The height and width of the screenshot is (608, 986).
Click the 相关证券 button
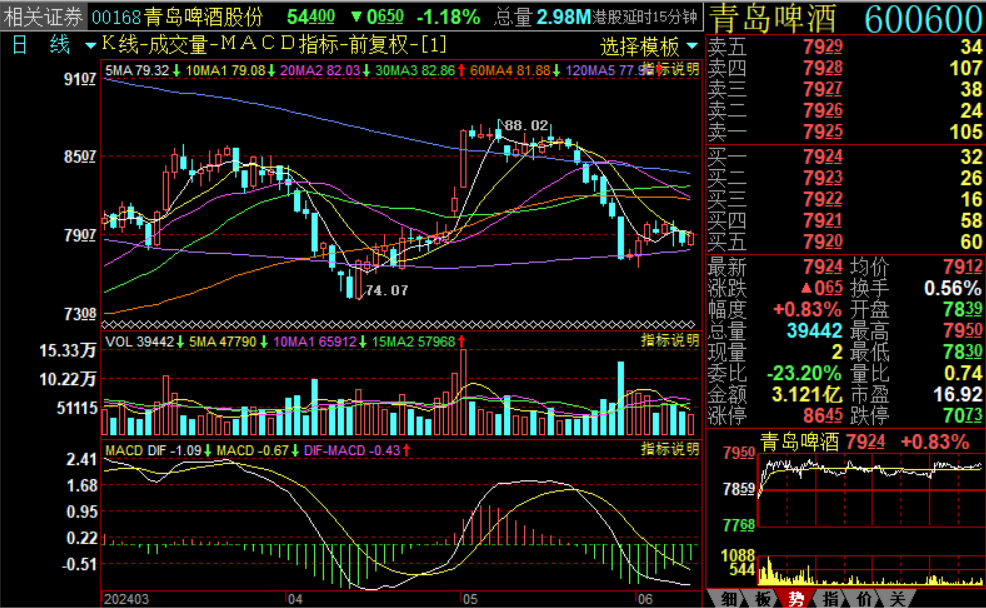tap(44, 17)
